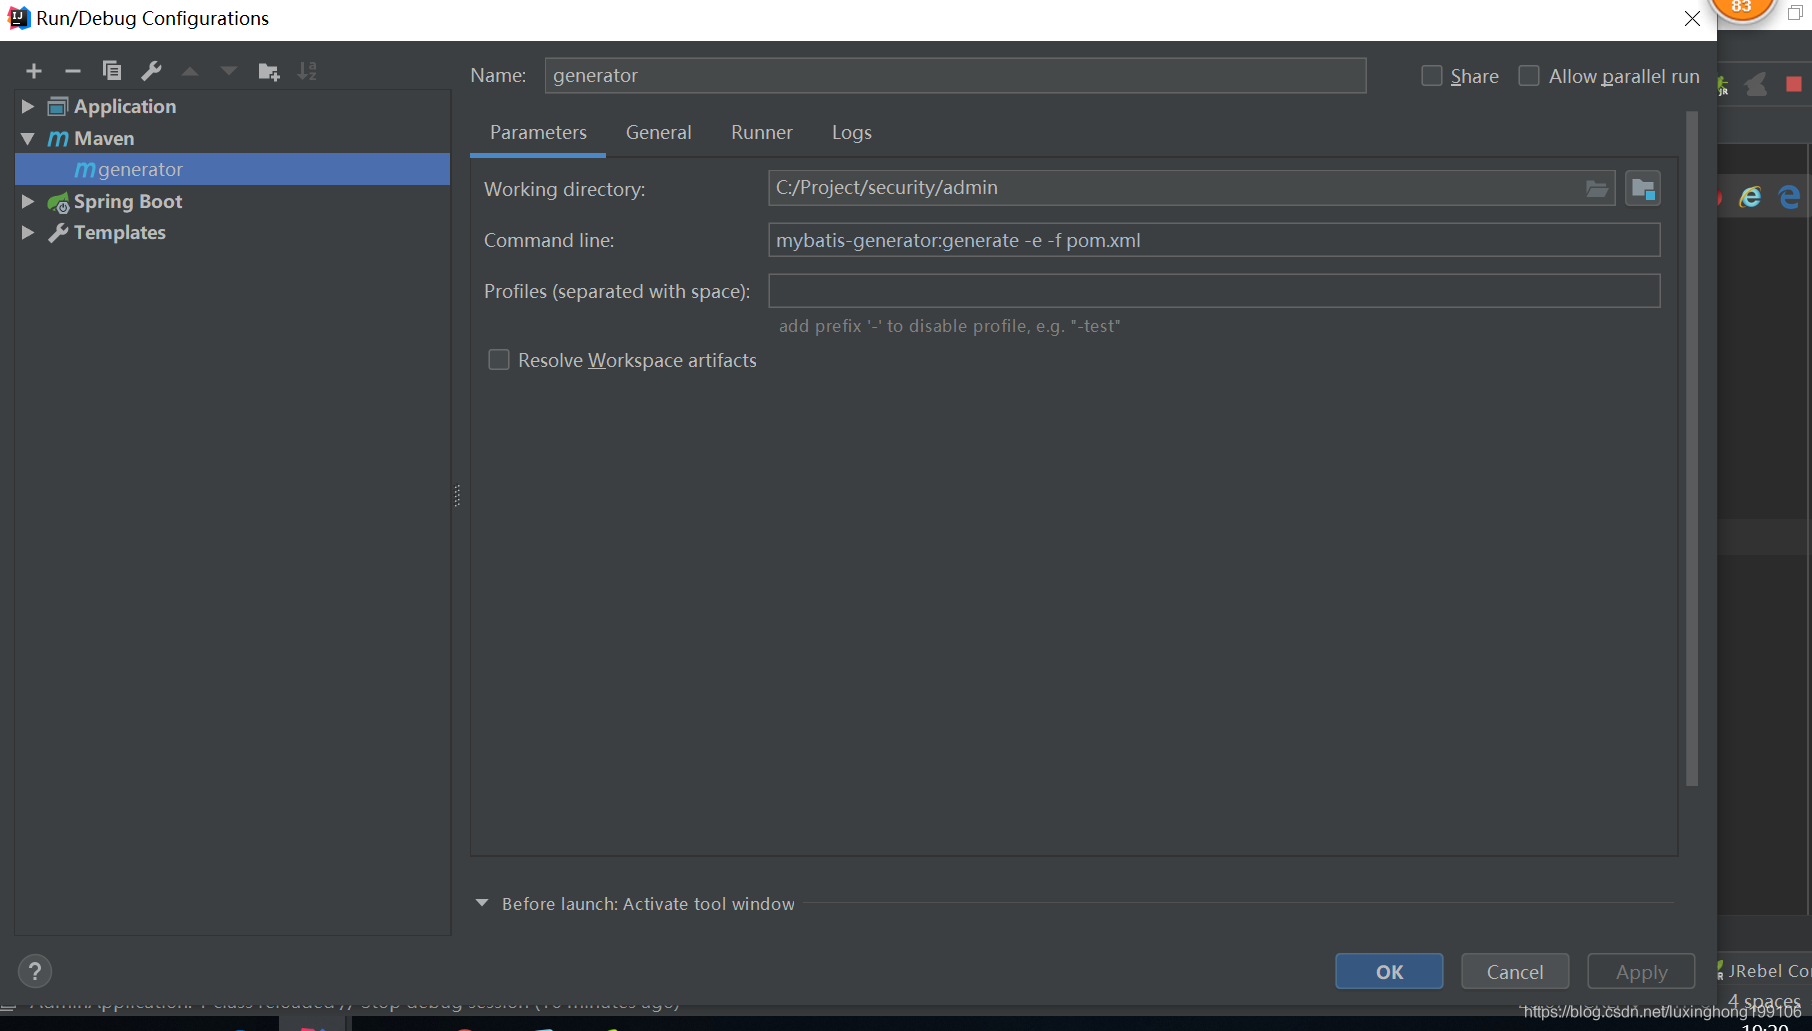This screenshot has width=1812, height=1031.
Task: Collapse the Before launch section
Action: click(x=482, y=903)
